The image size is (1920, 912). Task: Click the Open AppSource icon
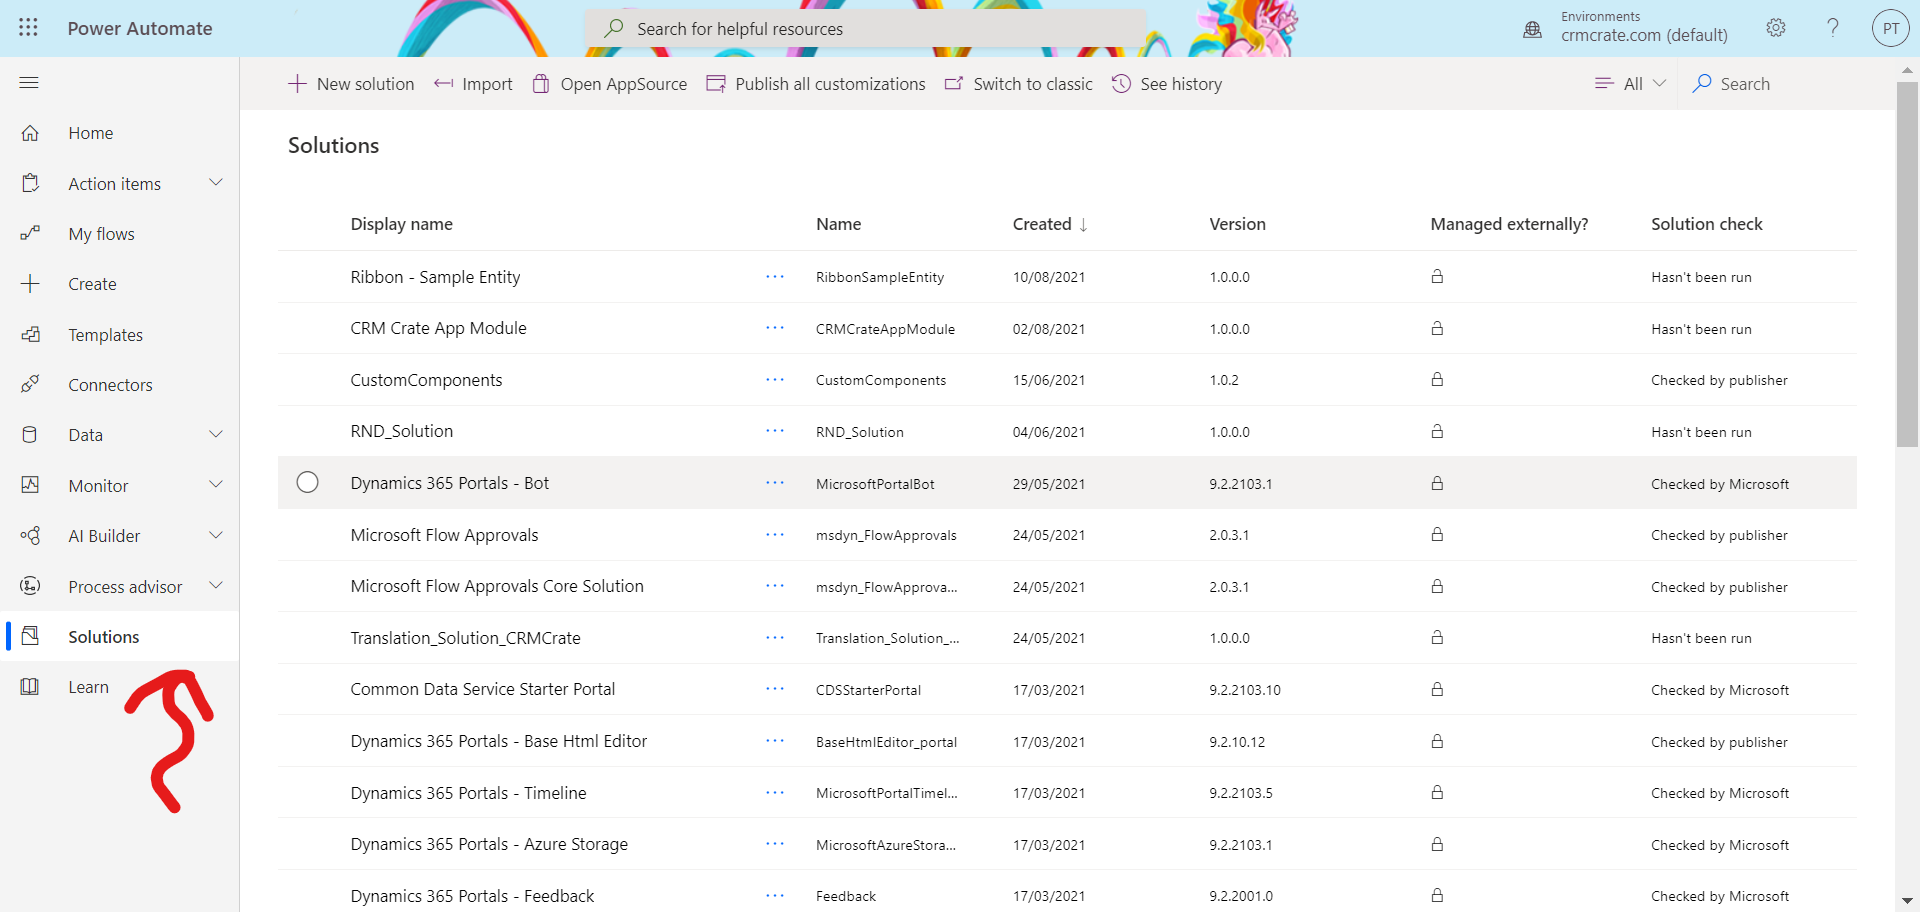(x=540, y=83)
